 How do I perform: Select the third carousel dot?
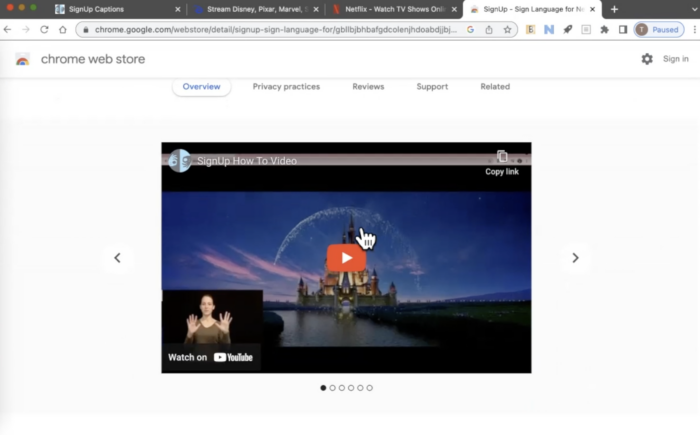click(342, 388)
